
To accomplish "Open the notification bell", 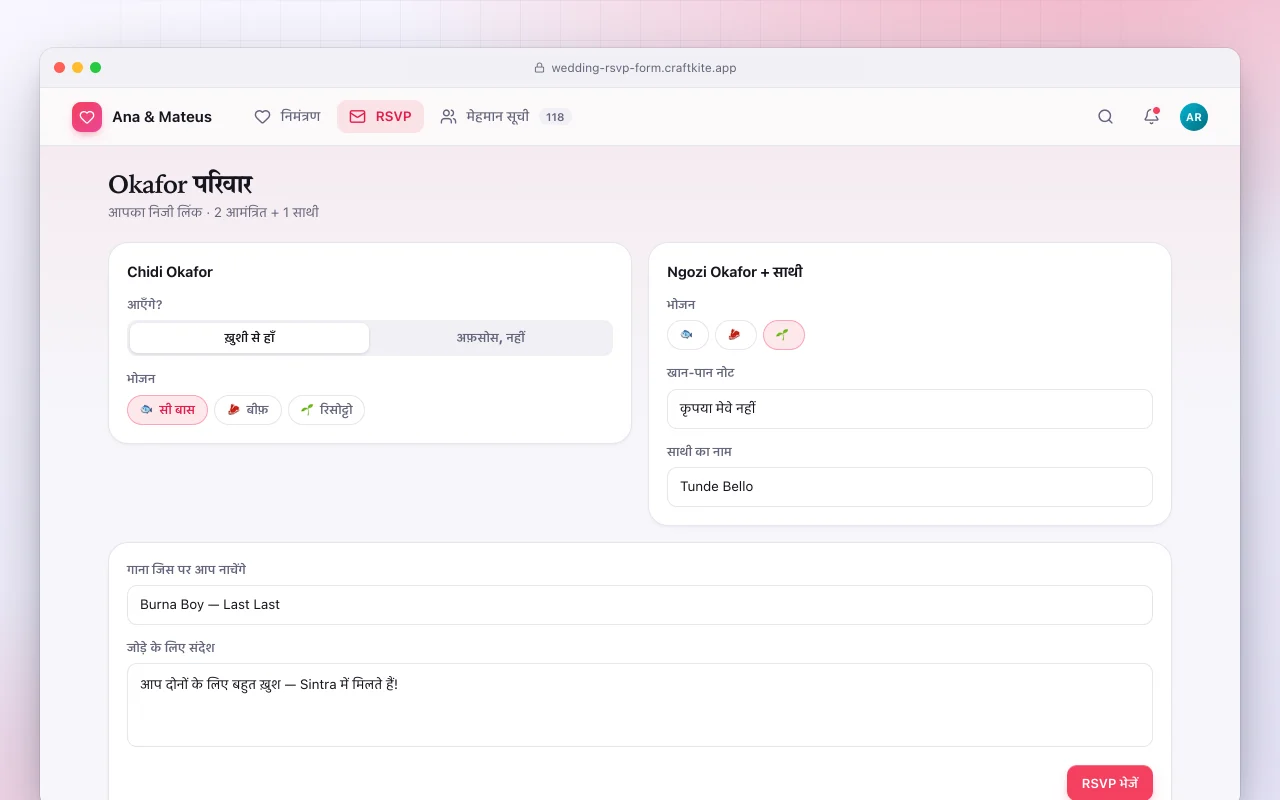I will (1151, 117).
